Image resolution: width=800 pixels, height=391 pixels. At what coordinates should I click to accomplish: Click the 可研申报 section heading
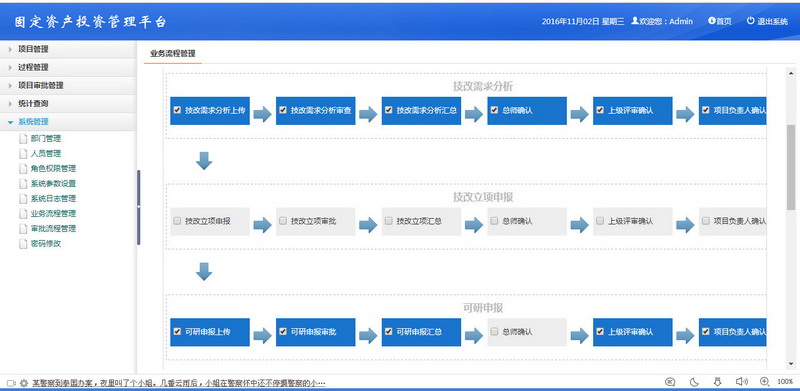tap(483, 308)
